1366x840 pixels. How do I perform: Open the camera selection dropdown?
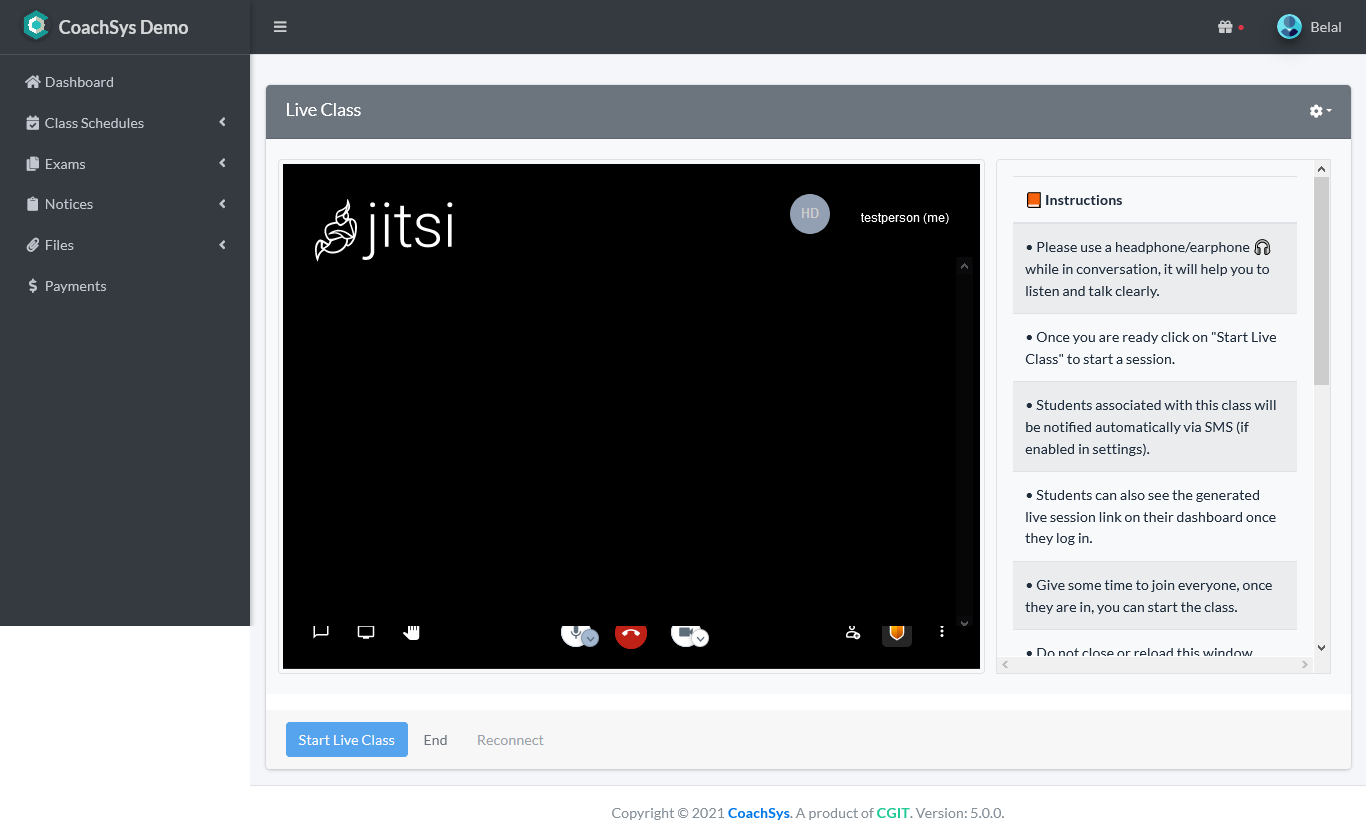[x=699, y=638]
